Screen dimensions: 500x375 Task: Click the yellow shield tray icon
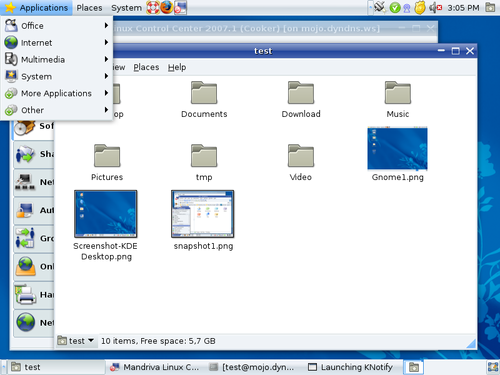point(420,8)
